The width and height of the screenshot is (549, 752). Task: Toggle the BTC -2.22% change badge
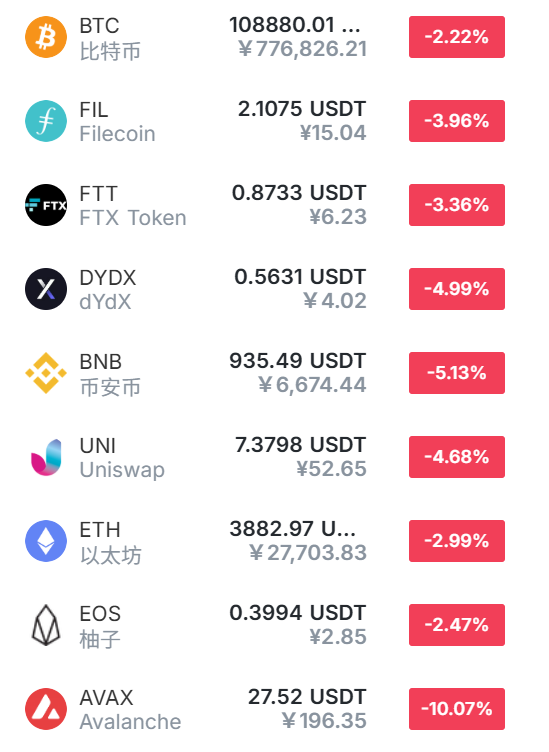point(456,37)
